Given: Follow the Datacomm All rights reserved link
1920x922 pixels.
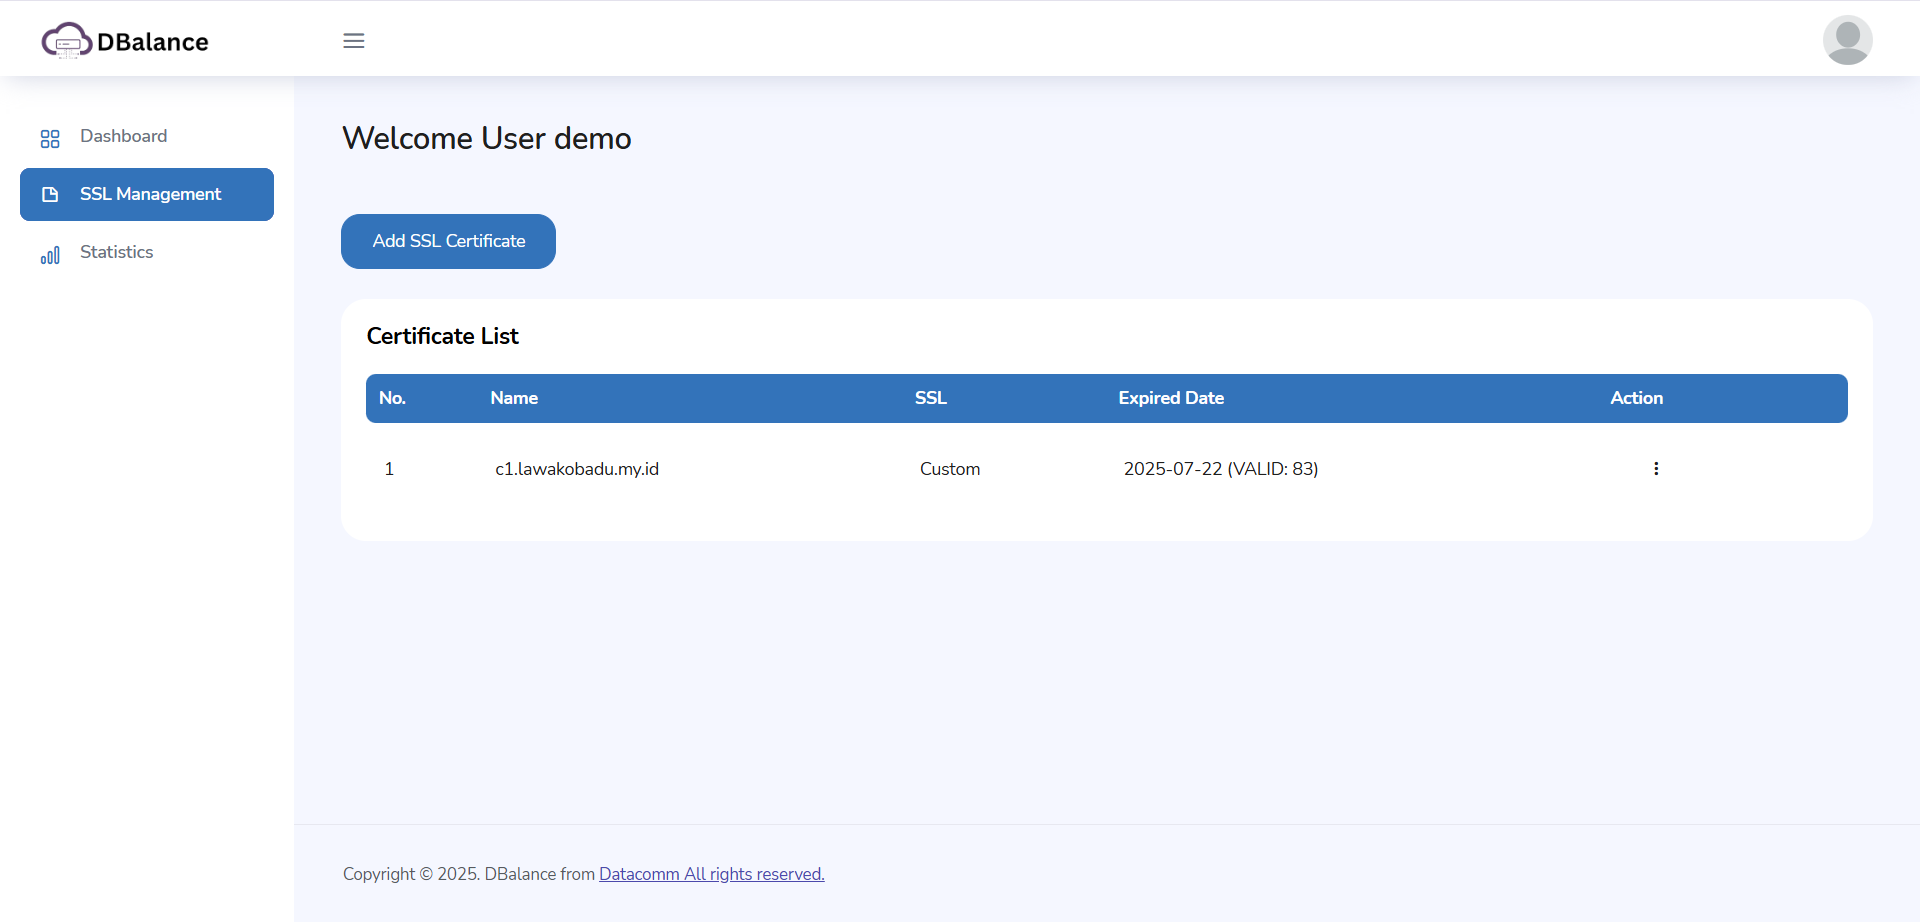Looking at the screenshot, I should pos(711,874).
